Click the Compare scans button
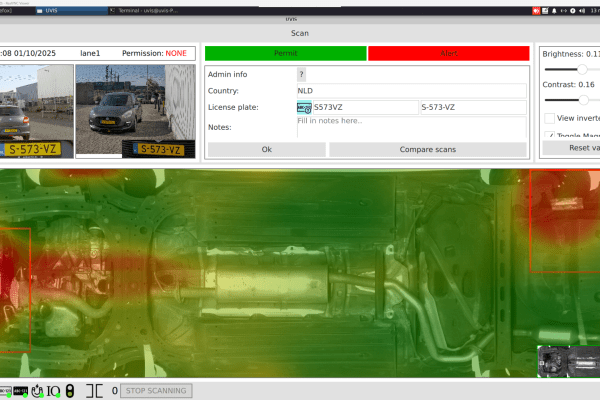The image size is (600, 400). pos(427,149)
